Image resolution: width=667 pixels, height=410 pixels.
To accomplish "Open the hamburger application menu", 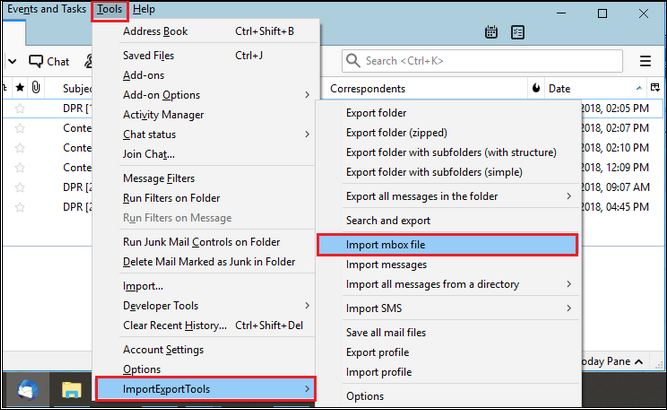I will point(645,61).
